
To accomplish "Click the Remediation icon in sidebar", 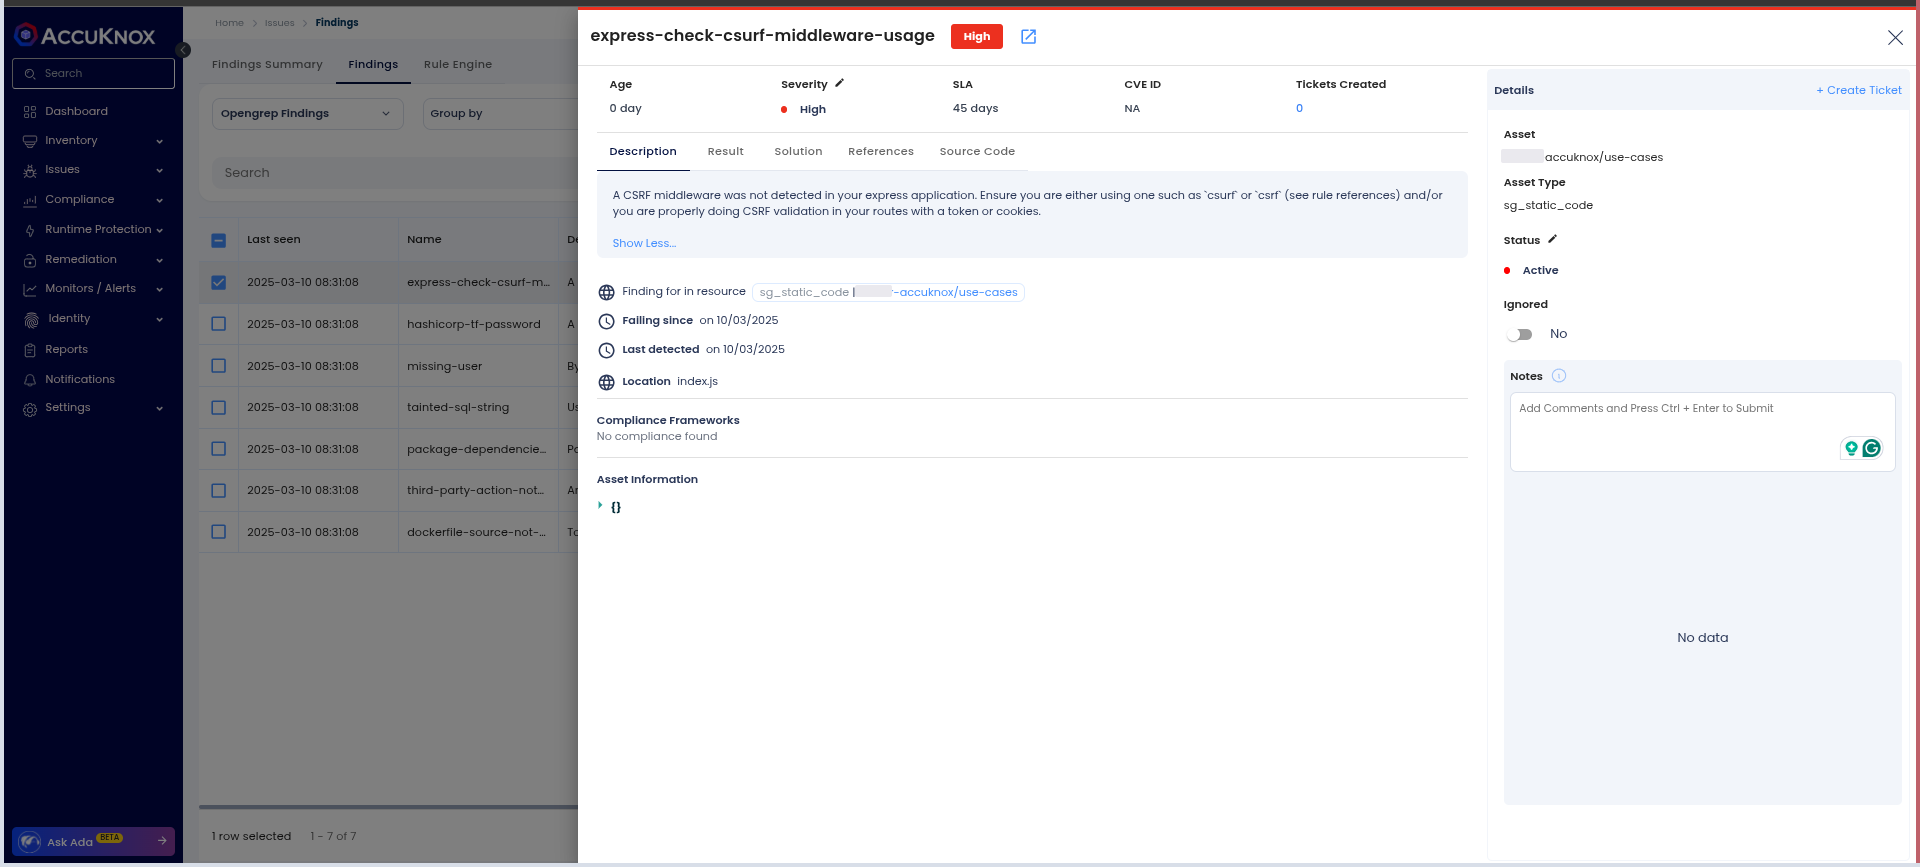I will (30, 260).
